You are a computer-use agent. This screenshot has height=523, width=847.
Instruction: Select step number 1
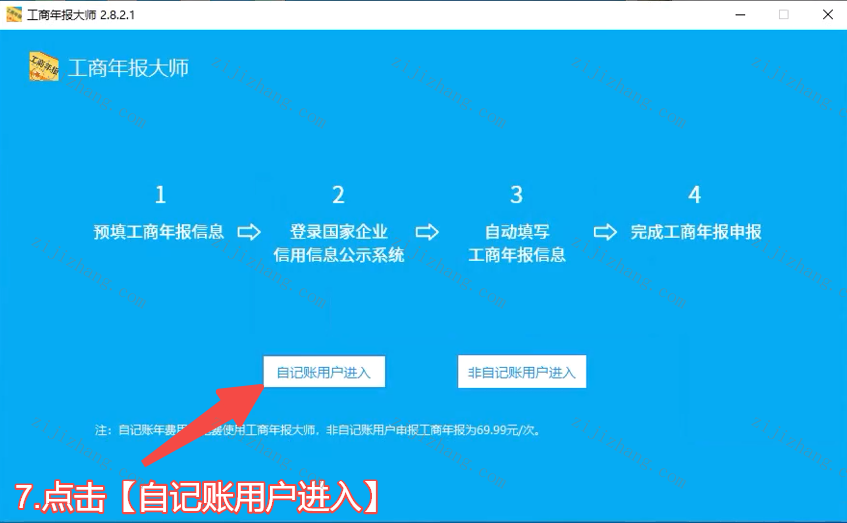point(160,195)
